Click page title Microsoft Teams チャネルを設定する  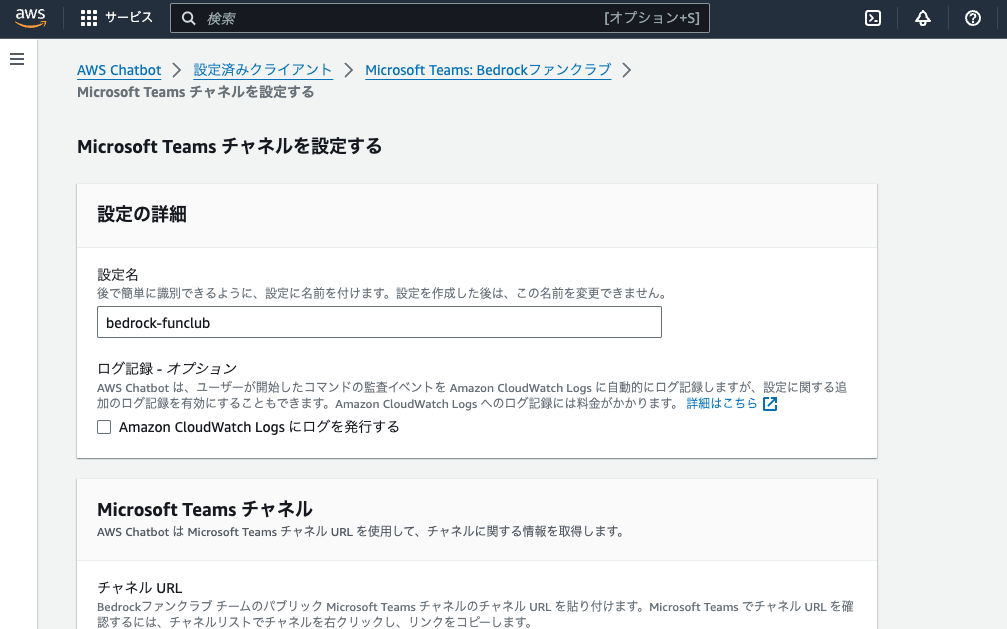click(229, 147)
